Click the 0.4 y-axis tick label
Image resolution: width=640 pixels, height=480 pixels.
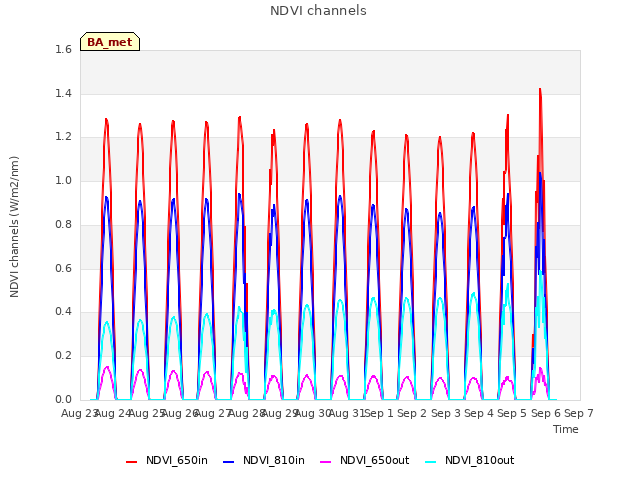click(63, 311)
